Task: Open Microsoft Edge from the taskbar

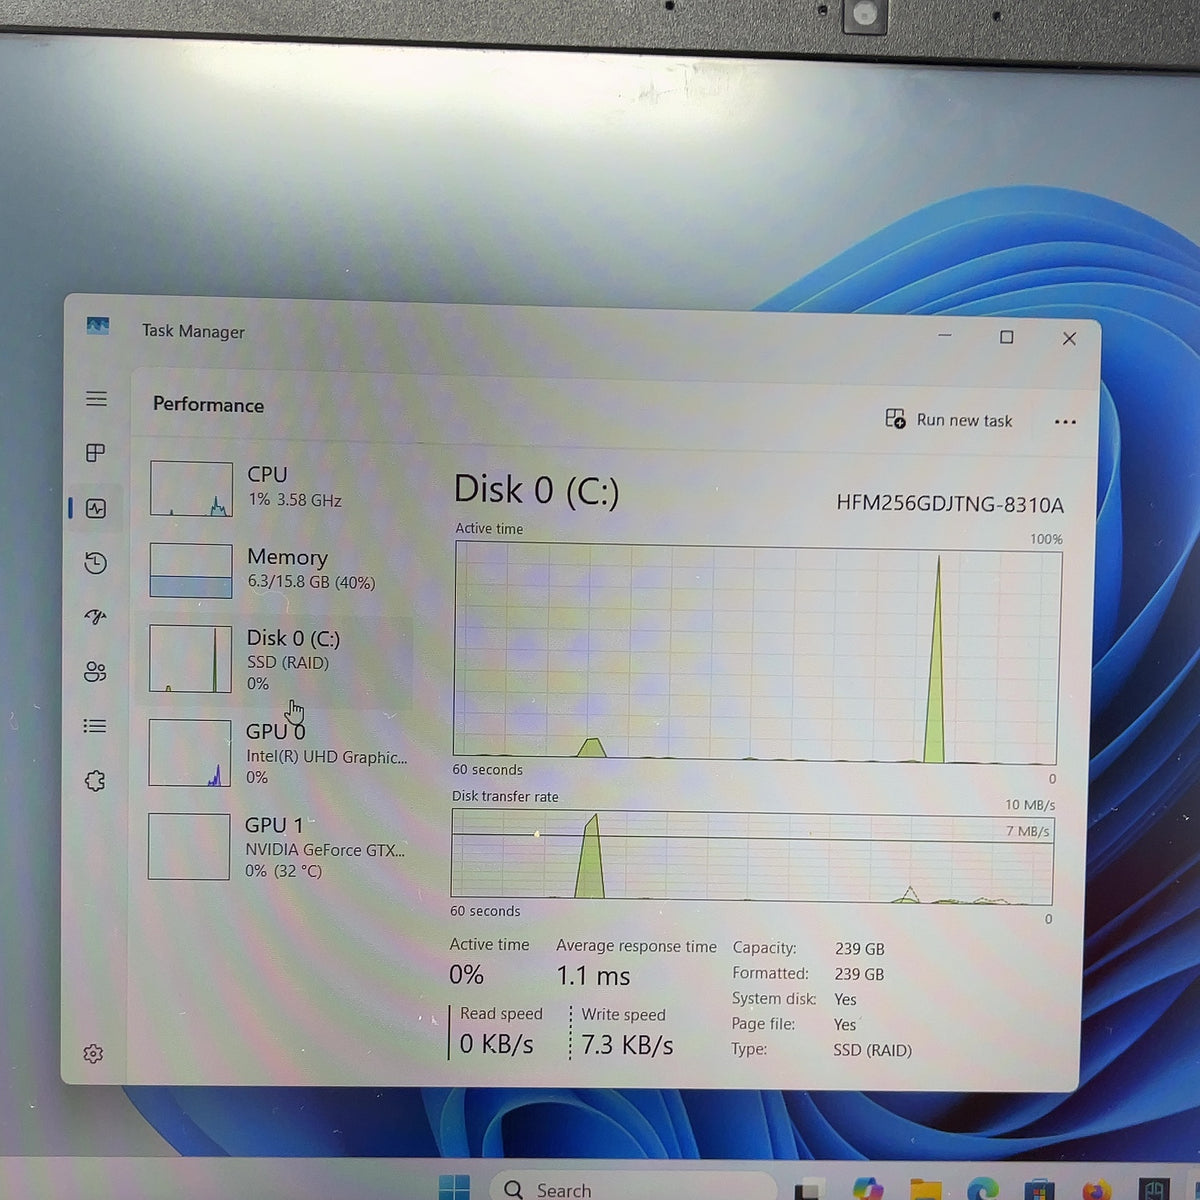Action: pyautogui.click(x=983, y=1190)
